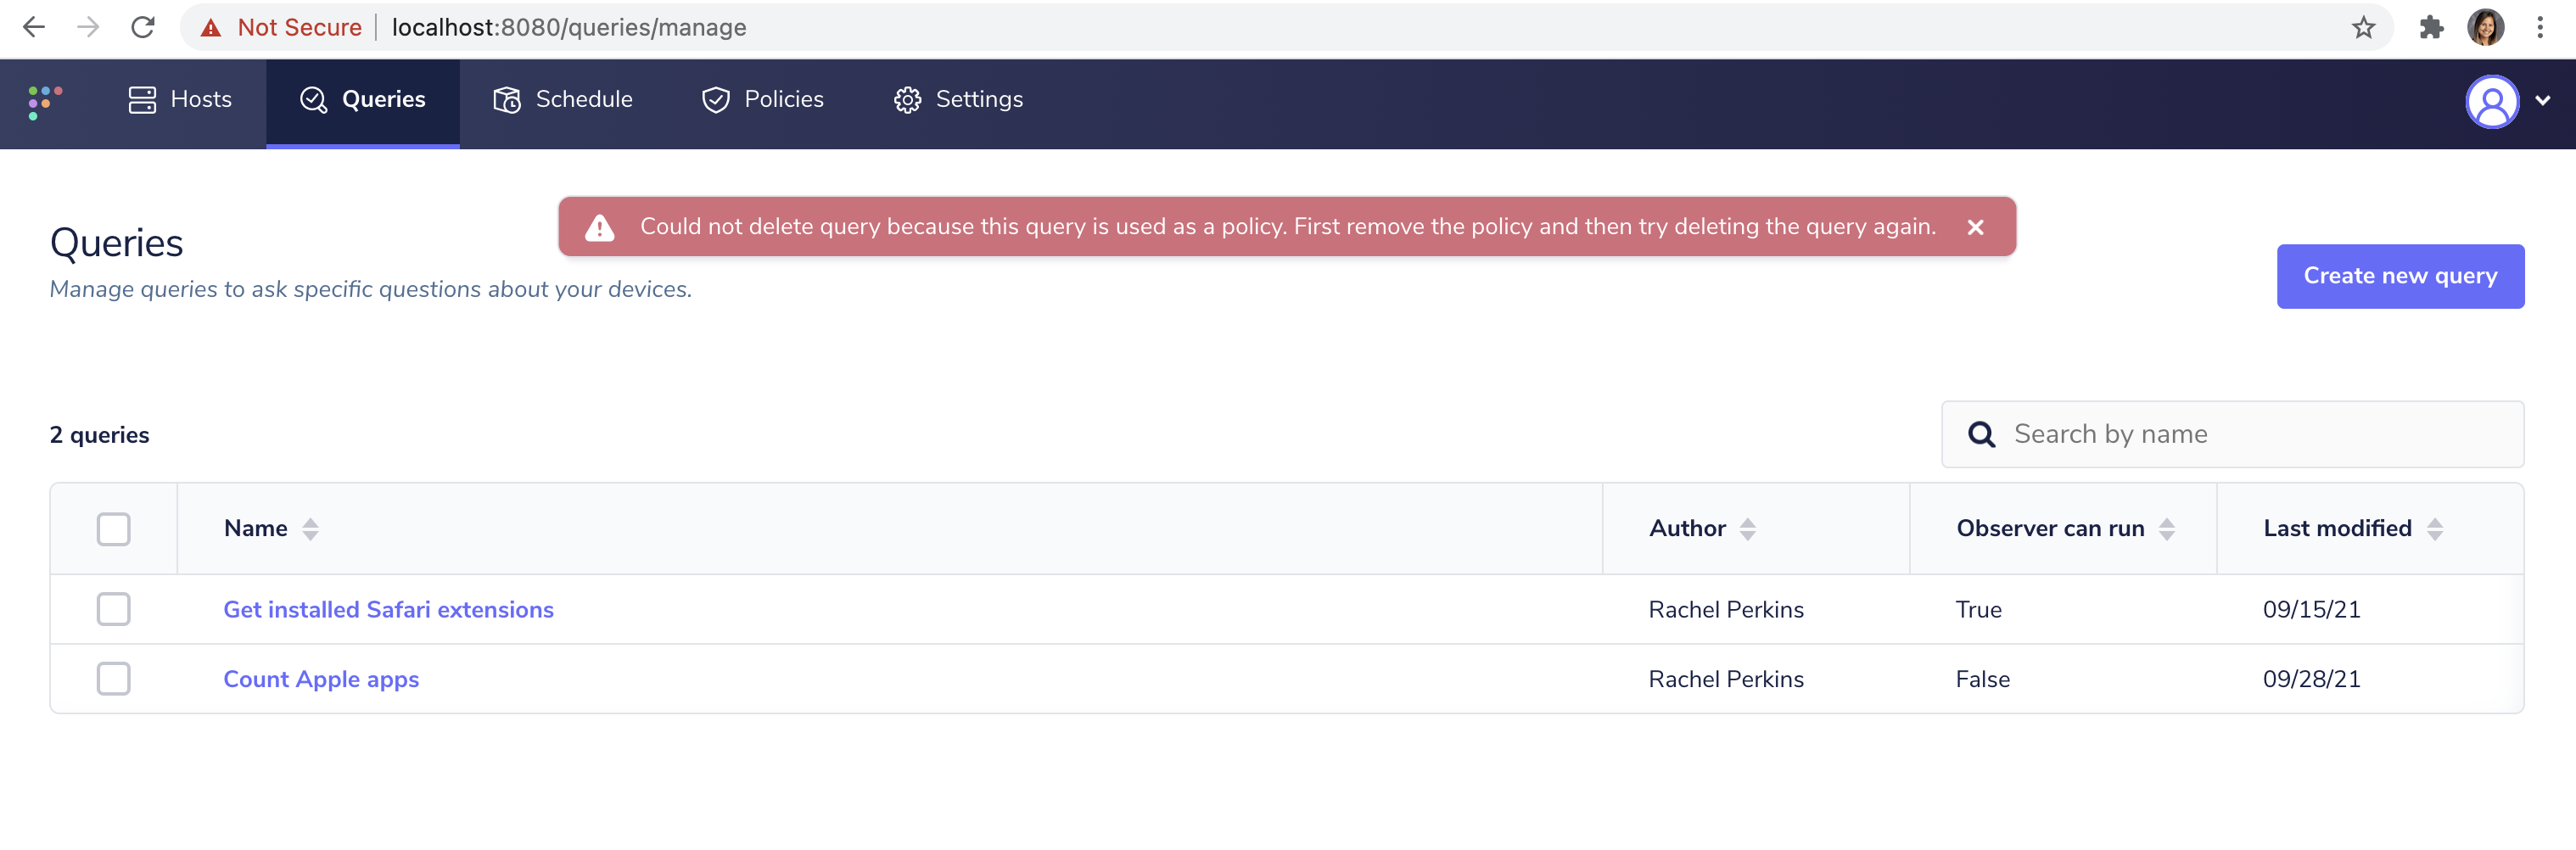Focus the Search by name field
Screen dimensions: 2576x850
click(2232, 434)
